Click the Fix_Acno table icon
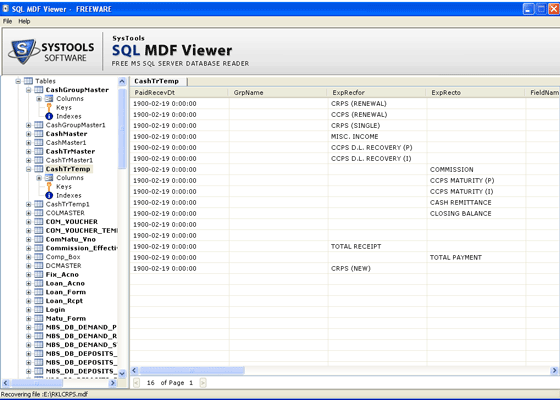The image size is (560, 400). tap(39, 274)
